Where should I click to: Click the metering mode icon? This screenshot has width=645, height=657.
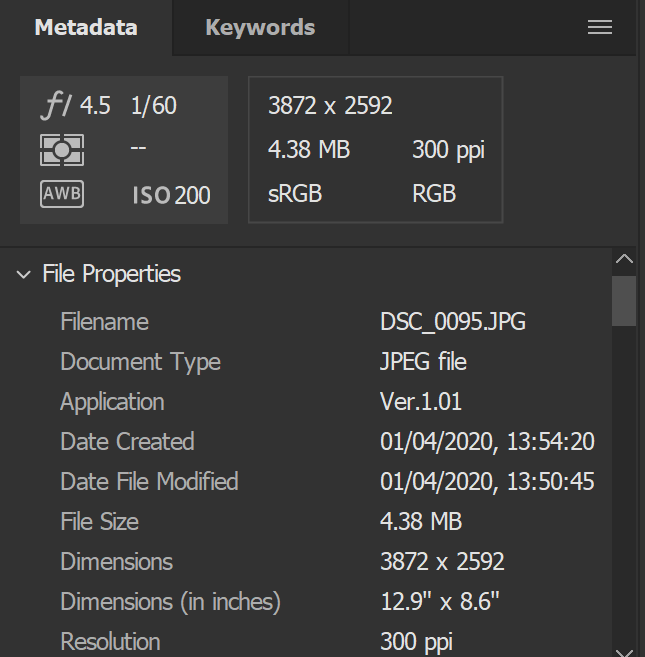click(x=61, y=150)
